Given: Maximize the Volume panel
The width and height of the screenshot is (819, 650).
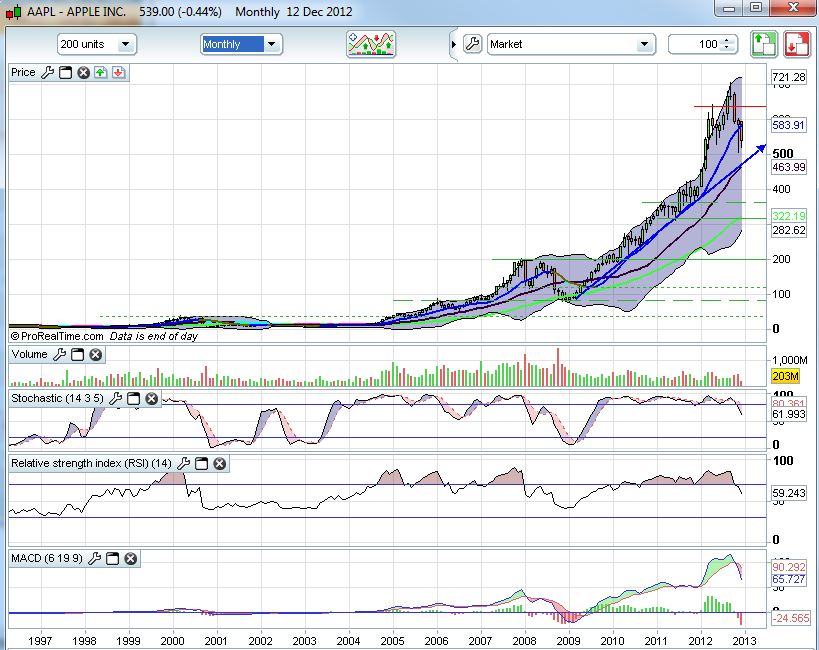Looking at the screenshot, I should [x=77, y=355].
